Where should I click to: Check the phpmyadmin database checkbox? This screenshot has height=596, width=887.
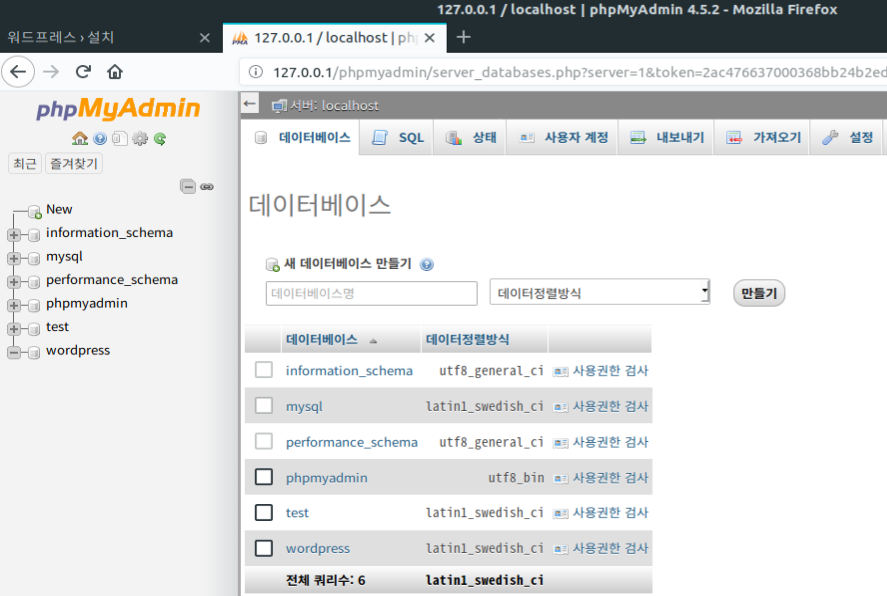point(264,477)
